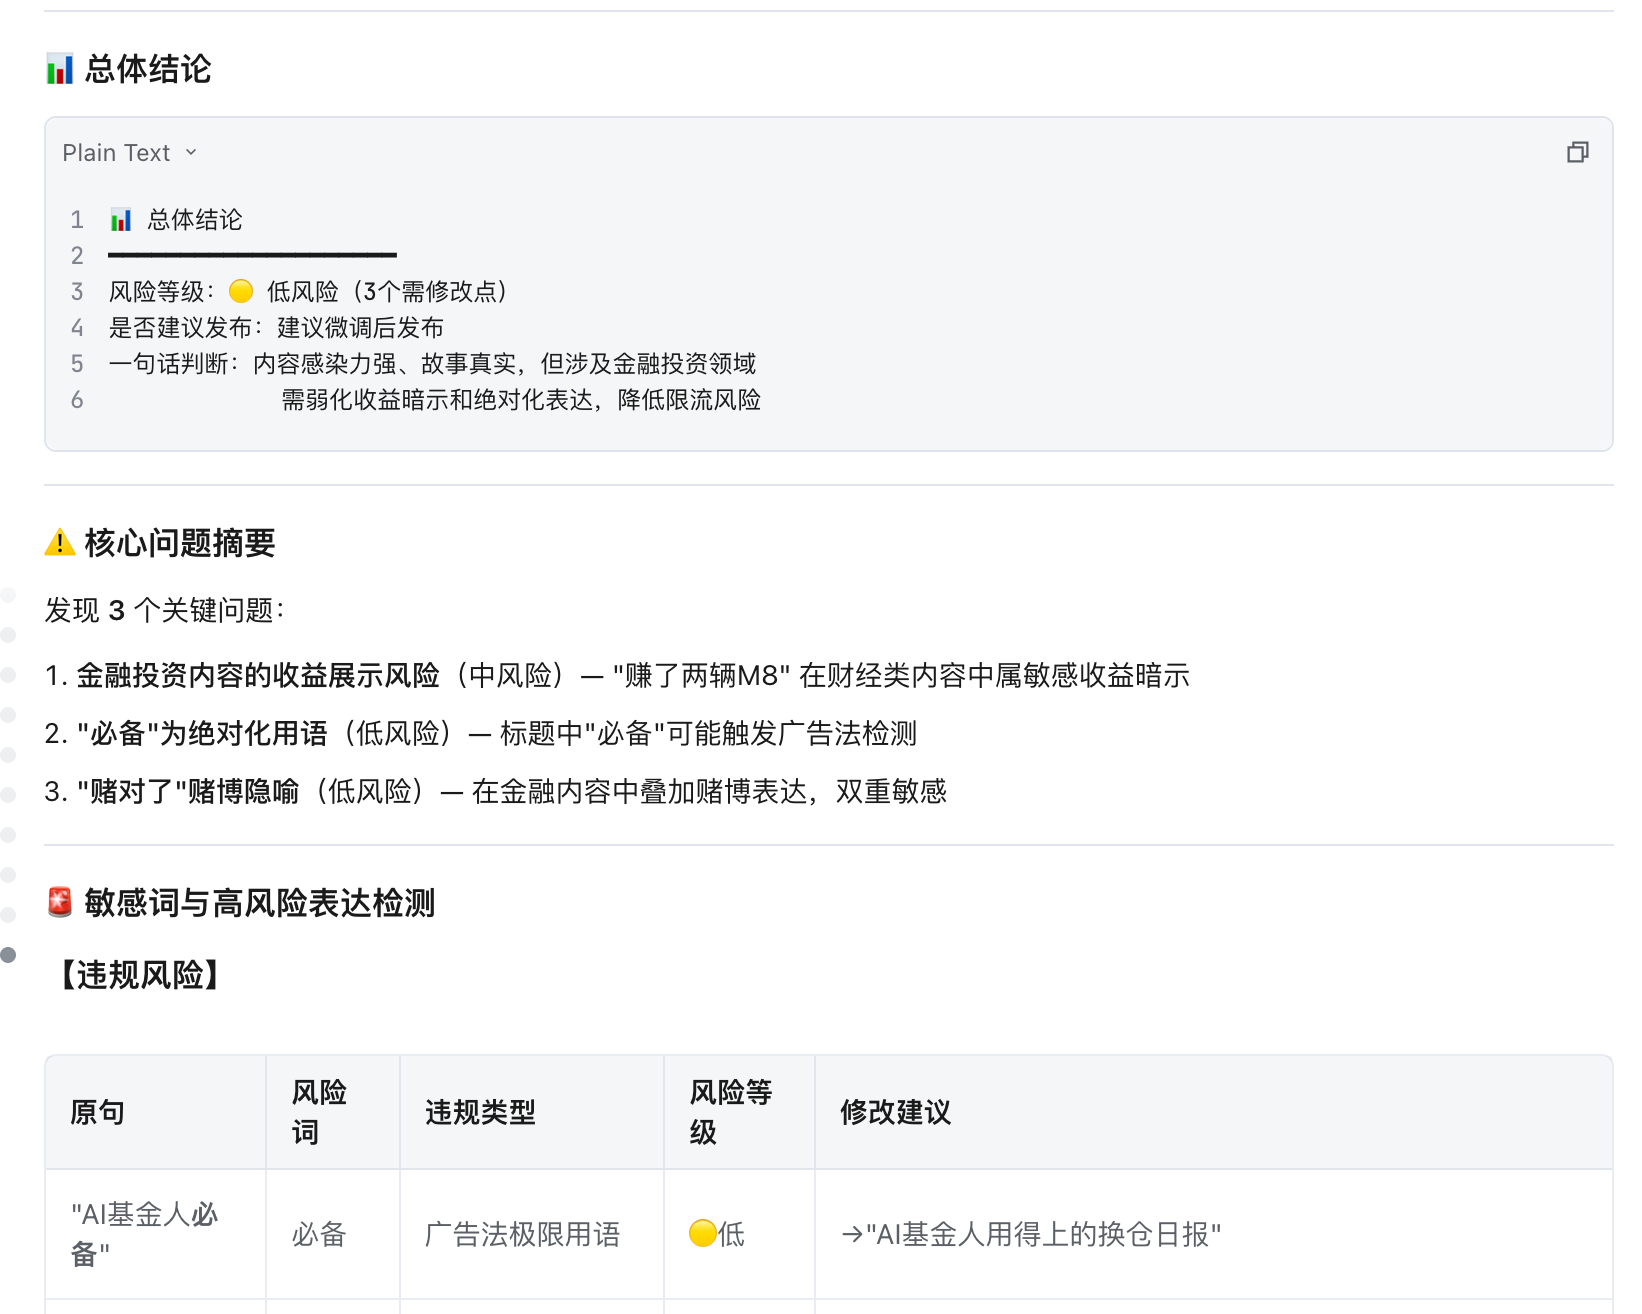Click the first light outline dot in left margin
Screen dimensions: 1642x1314
point(8,595)
